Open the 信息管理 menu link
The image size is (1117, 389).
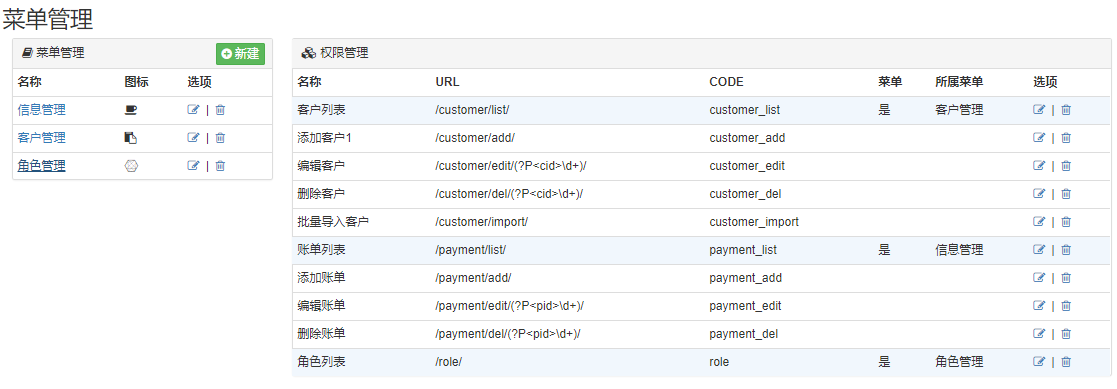coord(42,110)
